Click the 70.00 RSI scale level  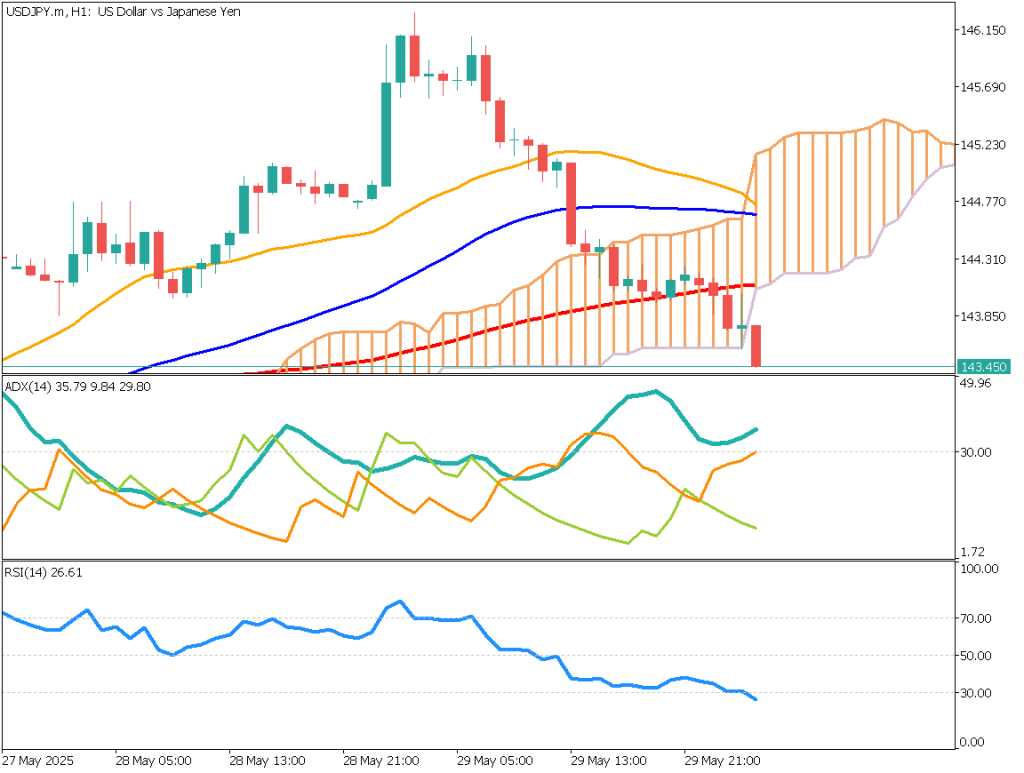coord(977,619)
